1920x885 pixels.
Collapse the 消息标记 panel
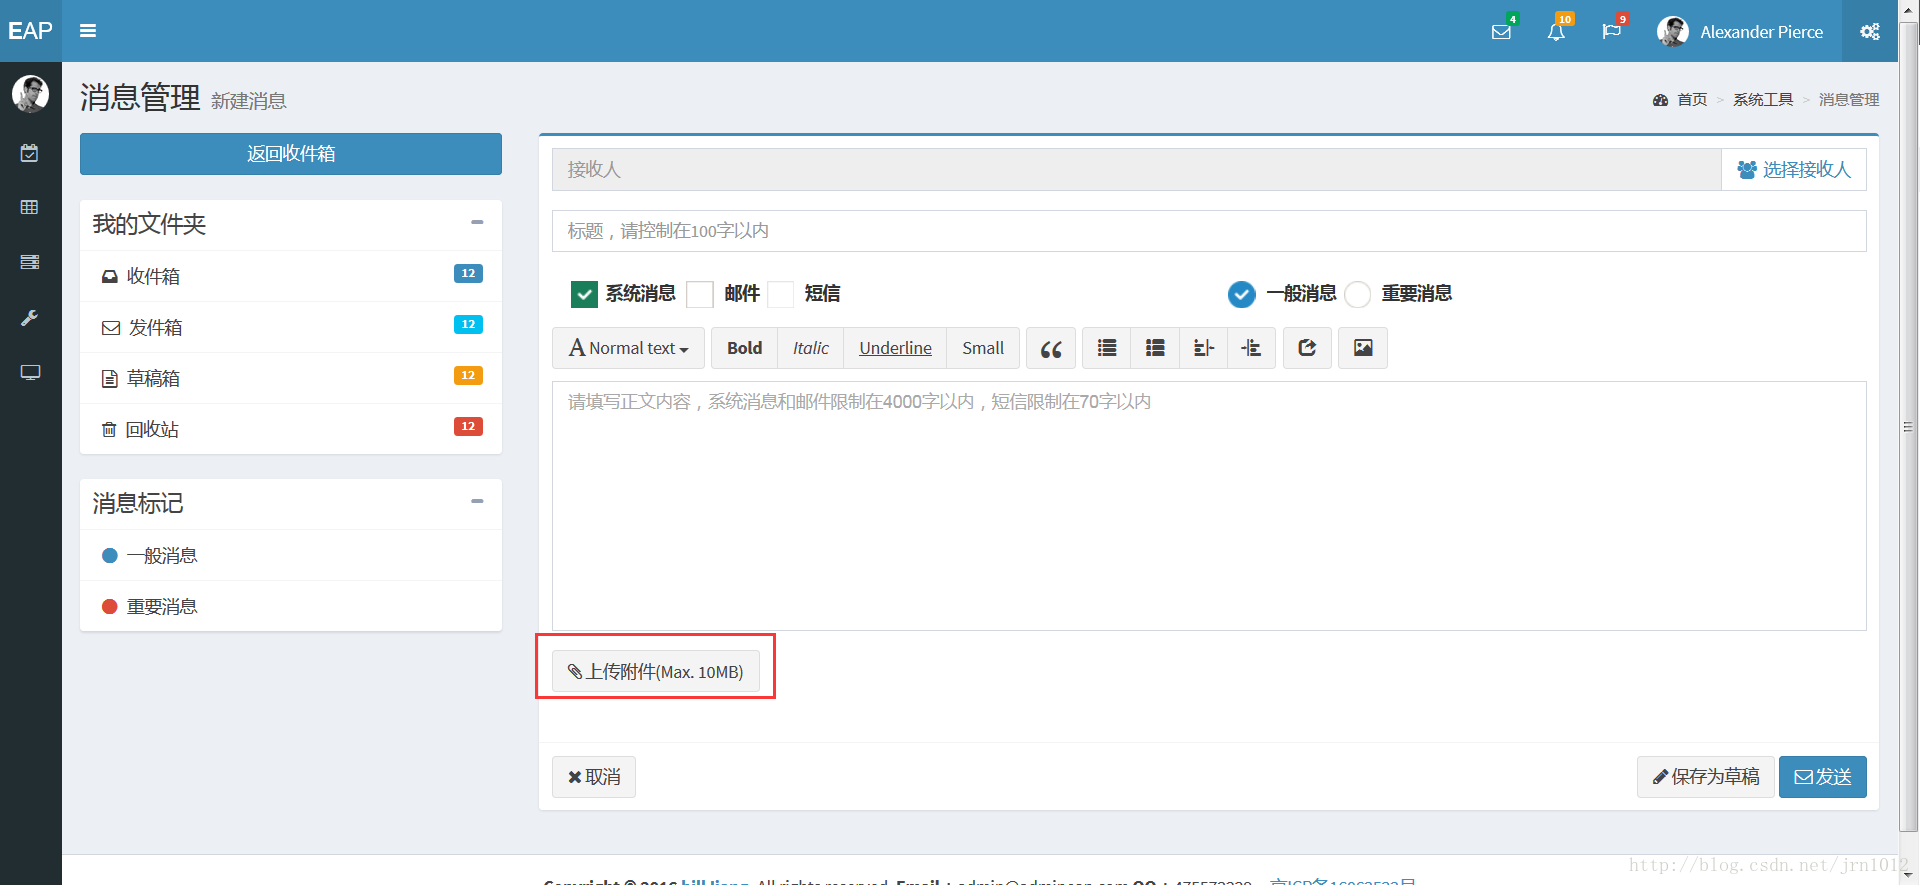tap(477, 501)
